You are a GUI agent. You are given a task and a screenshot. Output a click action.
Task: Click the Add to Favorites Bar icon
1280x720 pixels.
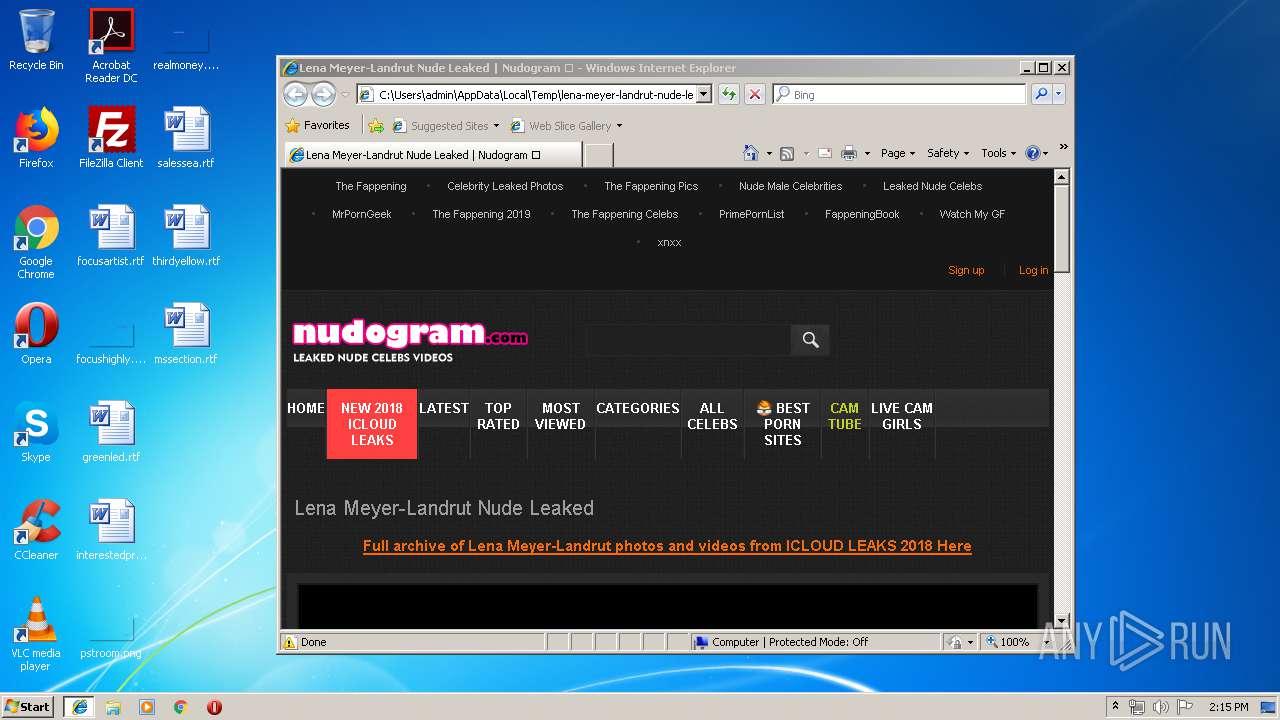376,126
